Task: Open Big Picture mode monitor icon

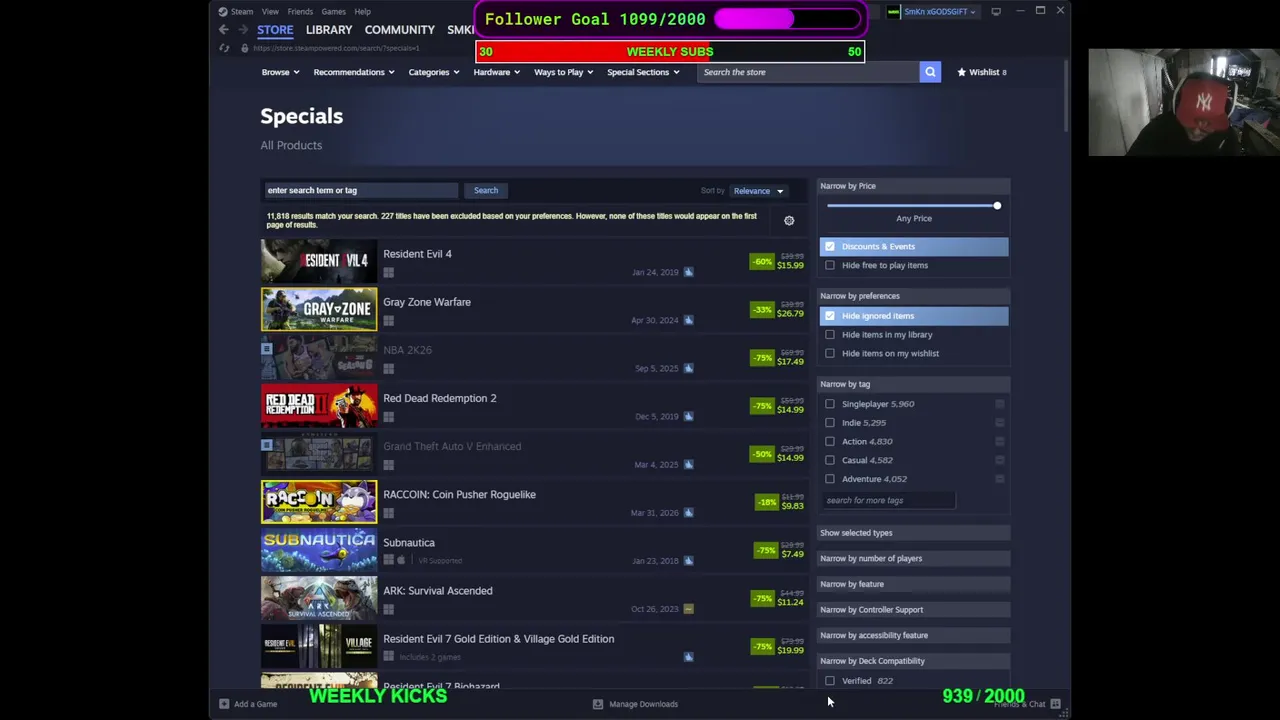Action: pyautogui.click(x=996, y=11)
